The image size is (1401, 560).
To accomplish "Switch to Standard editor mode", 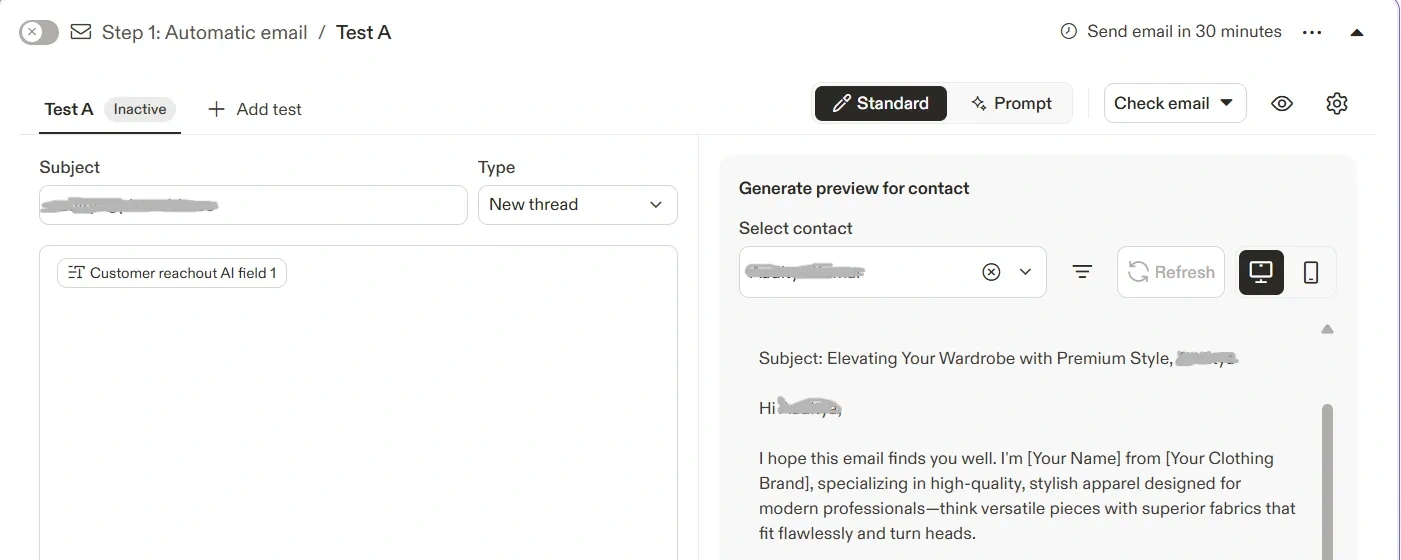I will (x=880, y=103).
